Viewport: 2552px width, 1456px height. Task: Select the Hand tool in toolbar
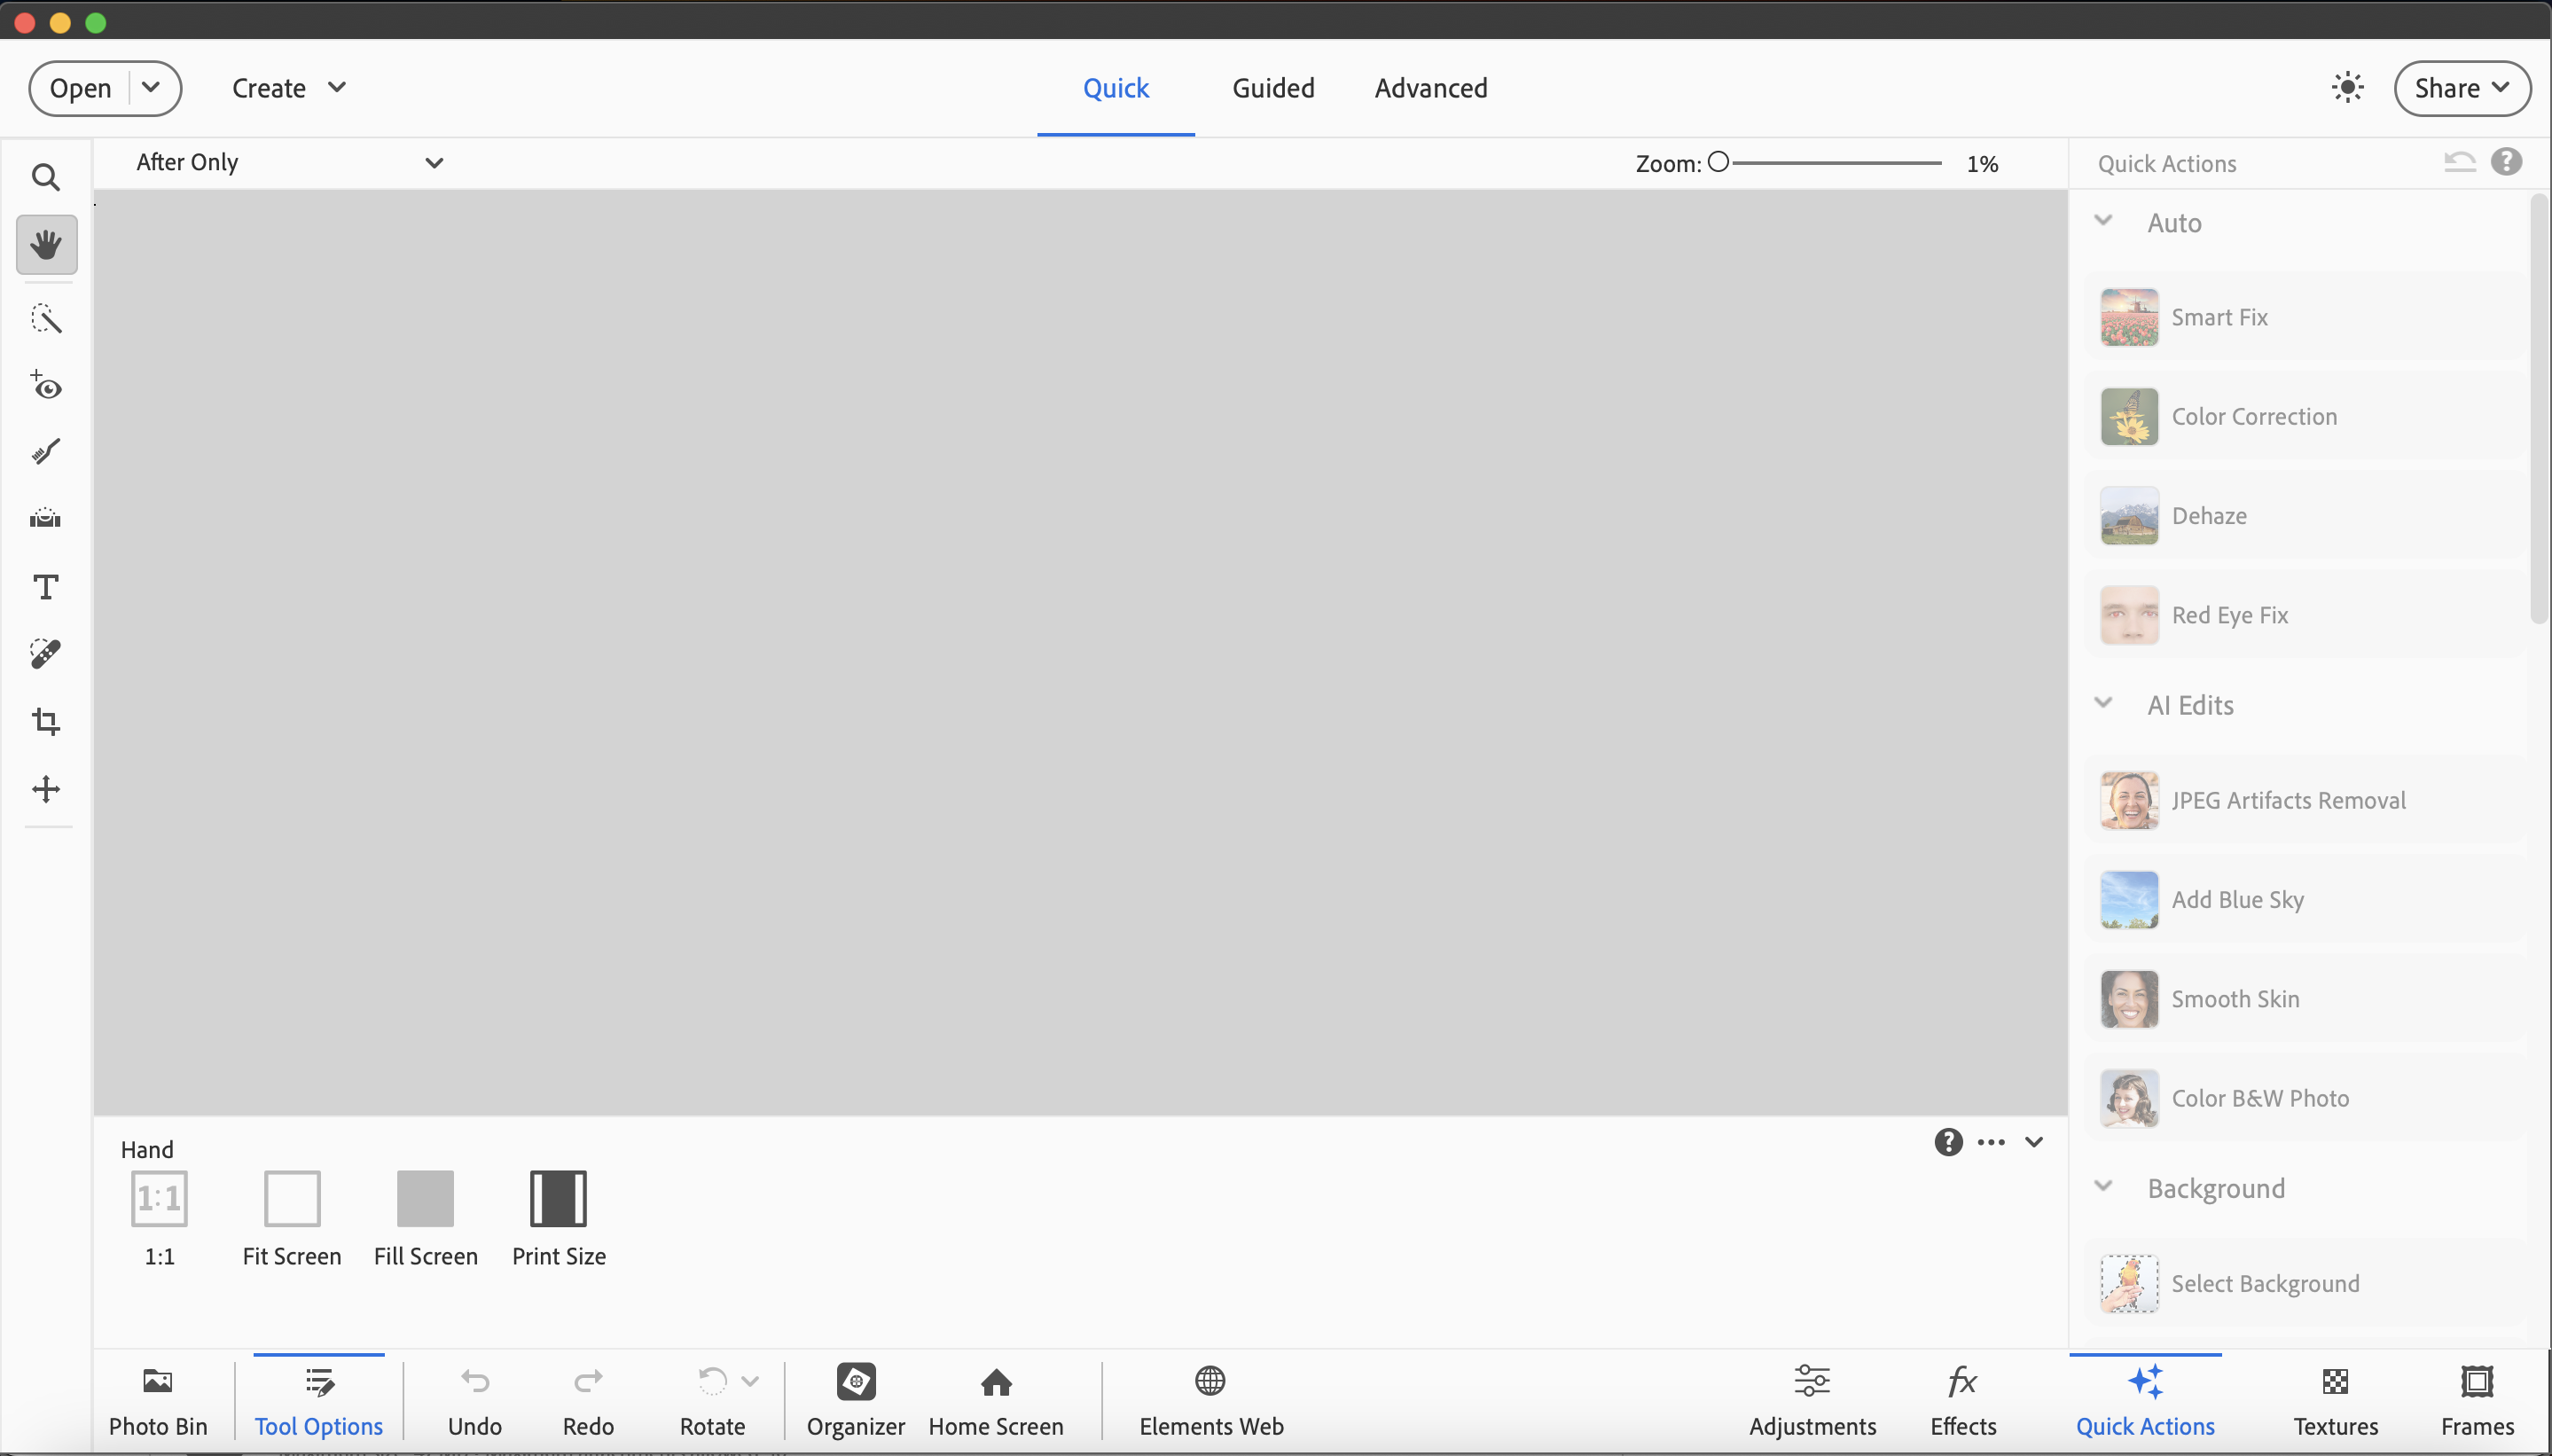click(x=47, y=244)
